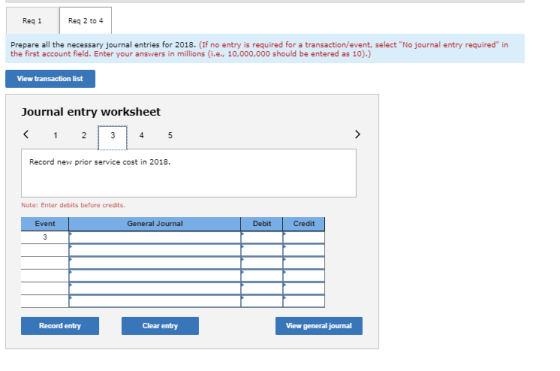Select the Req 2 to 4 tab
Screen dimensions: 560x371
click(x=85, y=21)
